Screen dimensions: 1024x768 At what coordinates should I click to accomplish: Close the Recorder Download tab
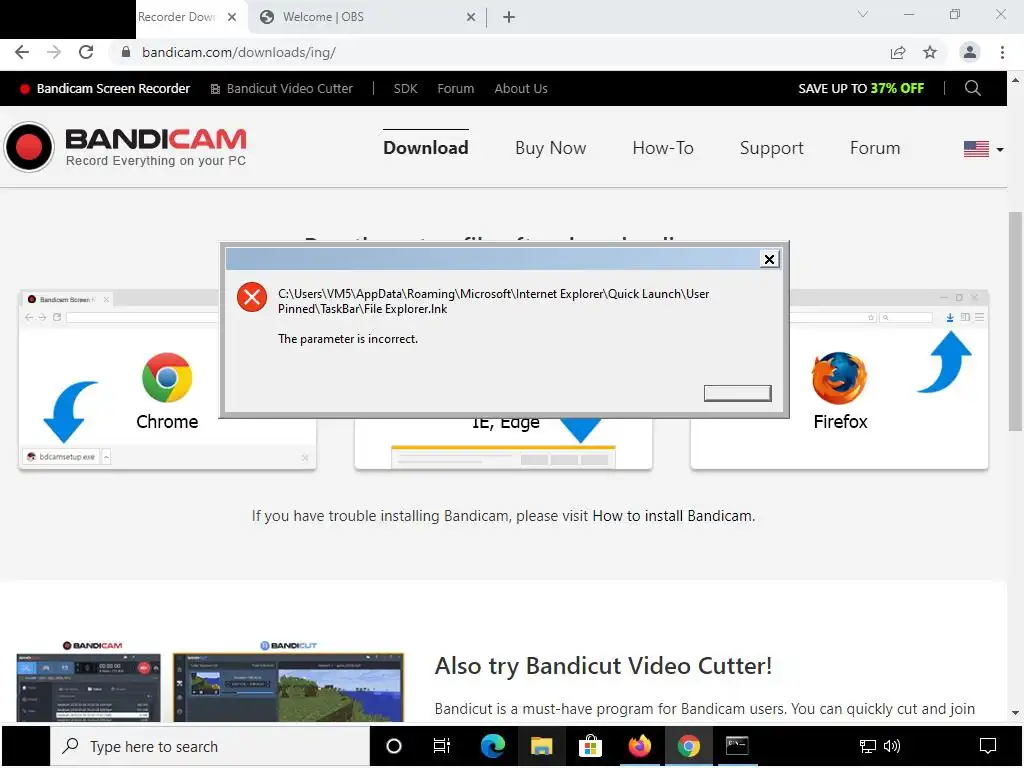click(232, 17)
